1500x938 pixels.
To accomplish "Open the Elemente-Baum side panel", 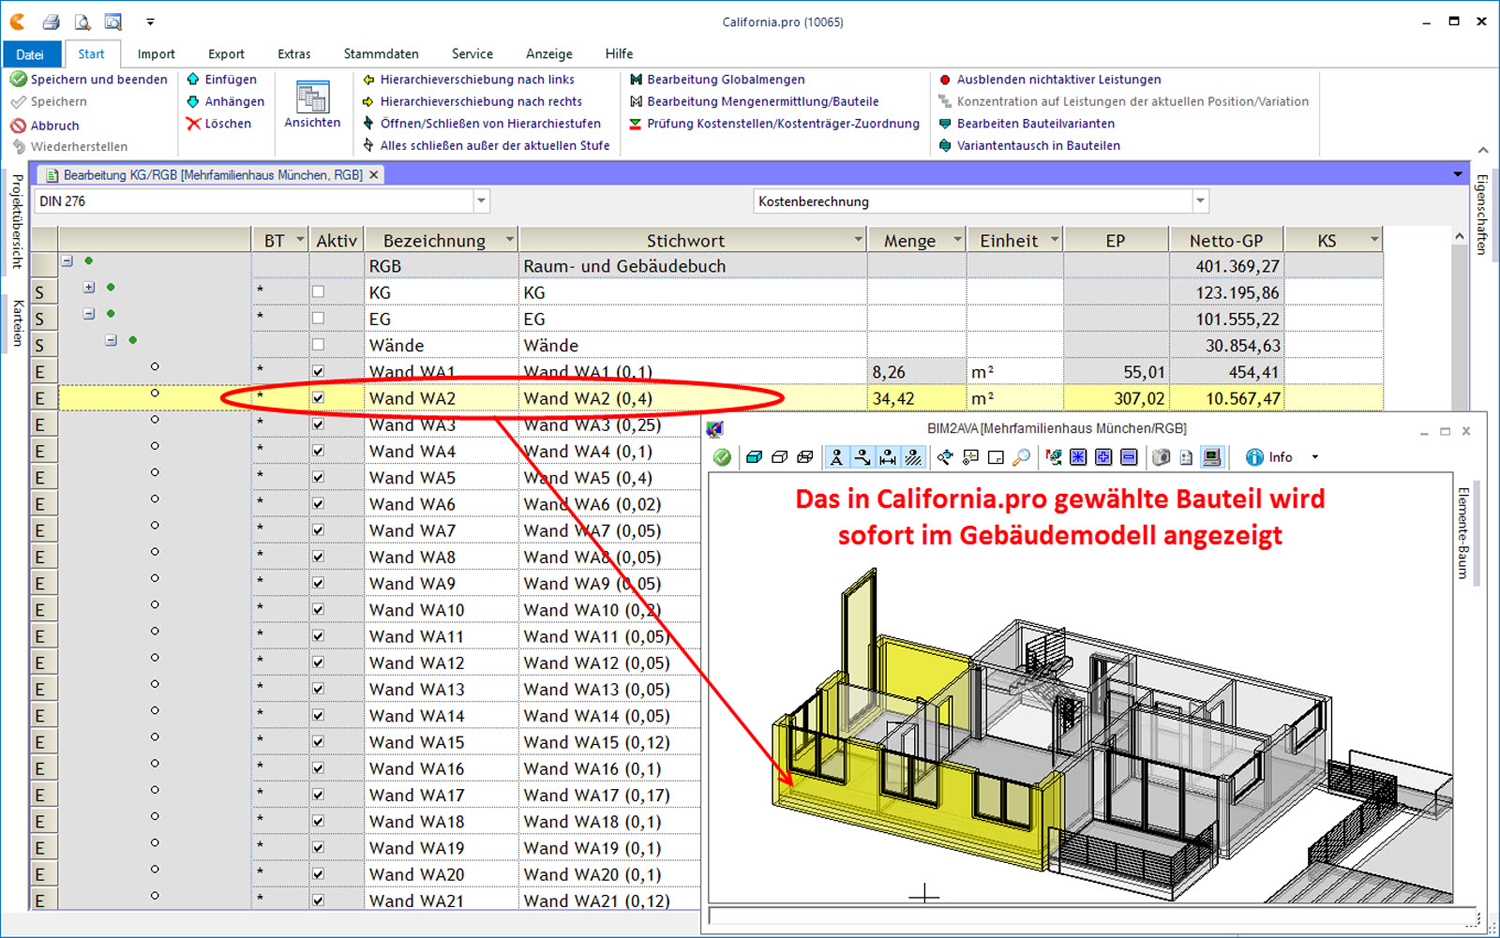I will pyautogui.click(x=1463, y=533).
